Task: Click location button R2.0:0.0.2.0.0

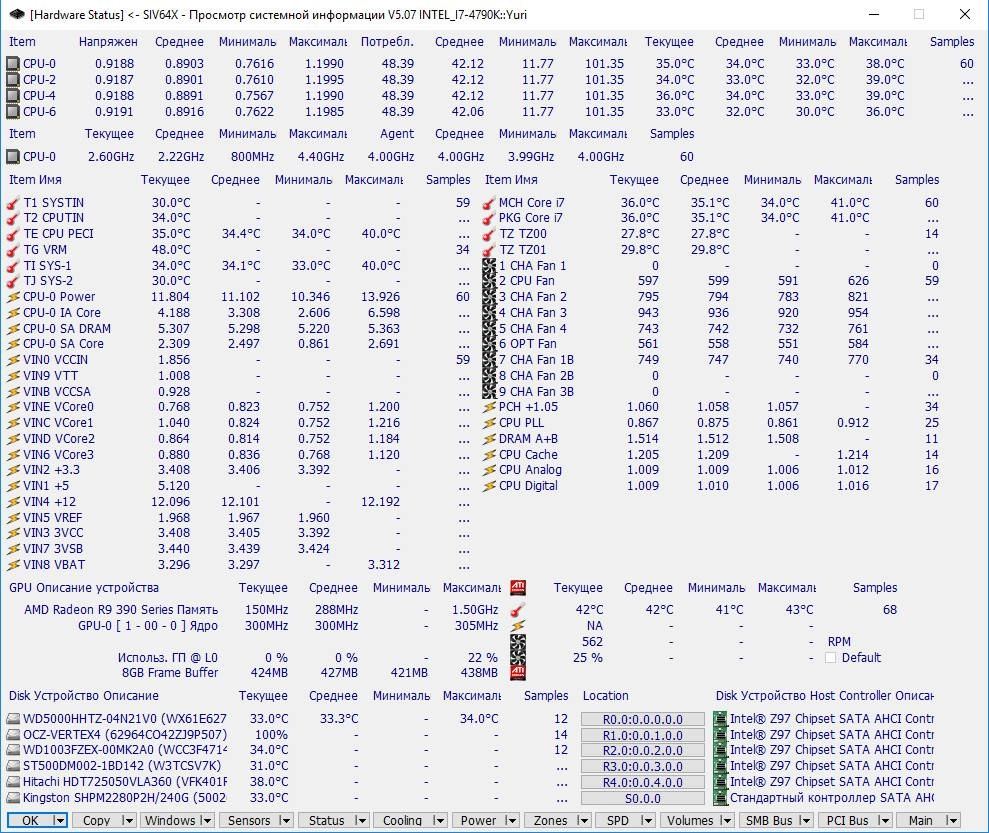Action: point(643,751)
